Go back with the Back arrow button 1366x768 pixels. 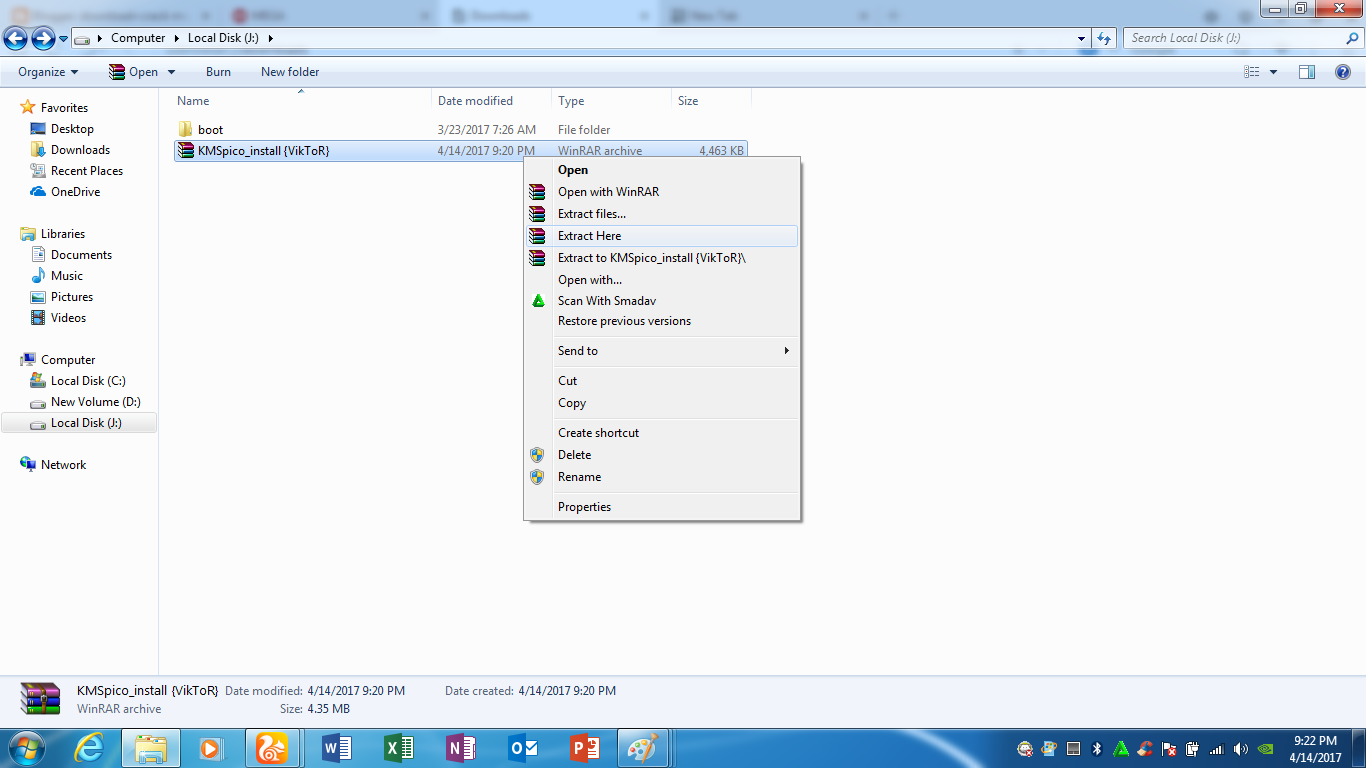click(x=16, y=39)
